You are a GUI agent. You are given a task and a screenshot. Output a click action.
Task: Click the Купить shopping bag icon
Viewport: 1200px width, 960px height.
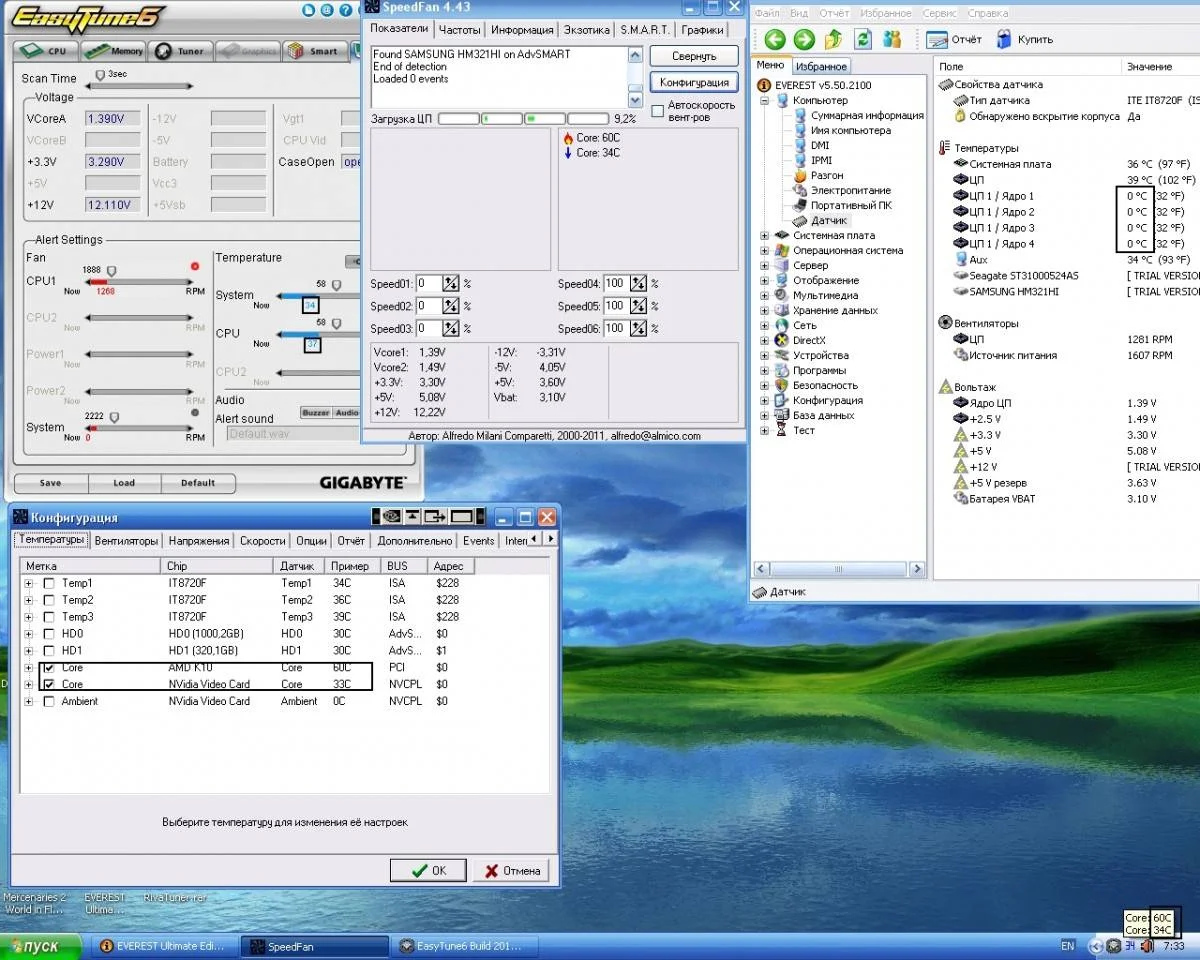1002,40
